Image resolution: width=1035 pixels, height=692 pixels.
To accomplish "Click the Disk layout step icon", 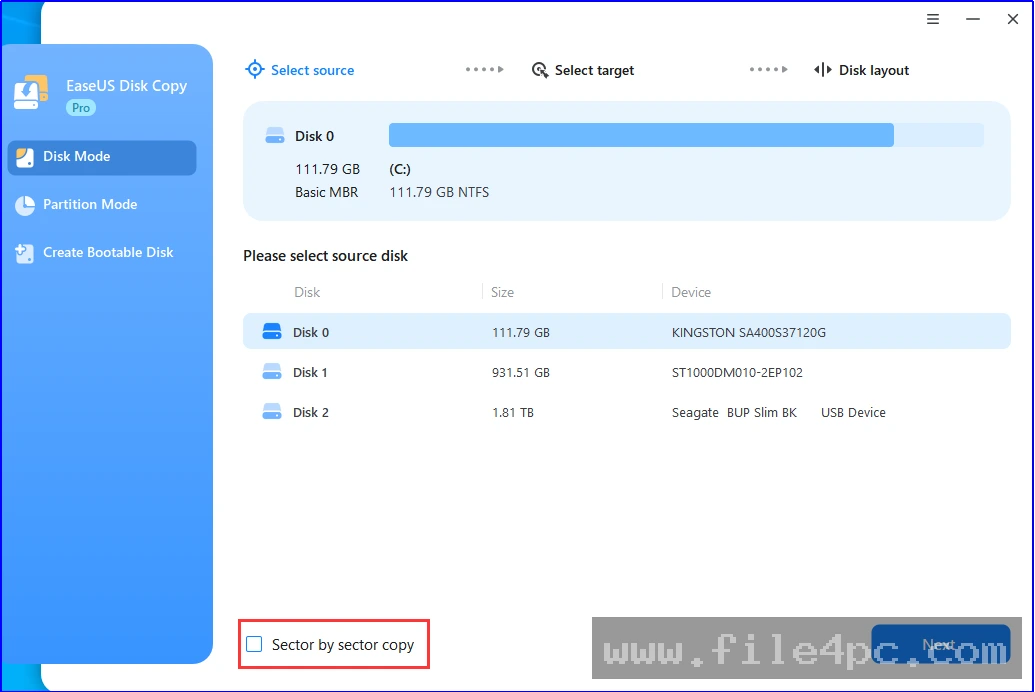I will 822,70.
